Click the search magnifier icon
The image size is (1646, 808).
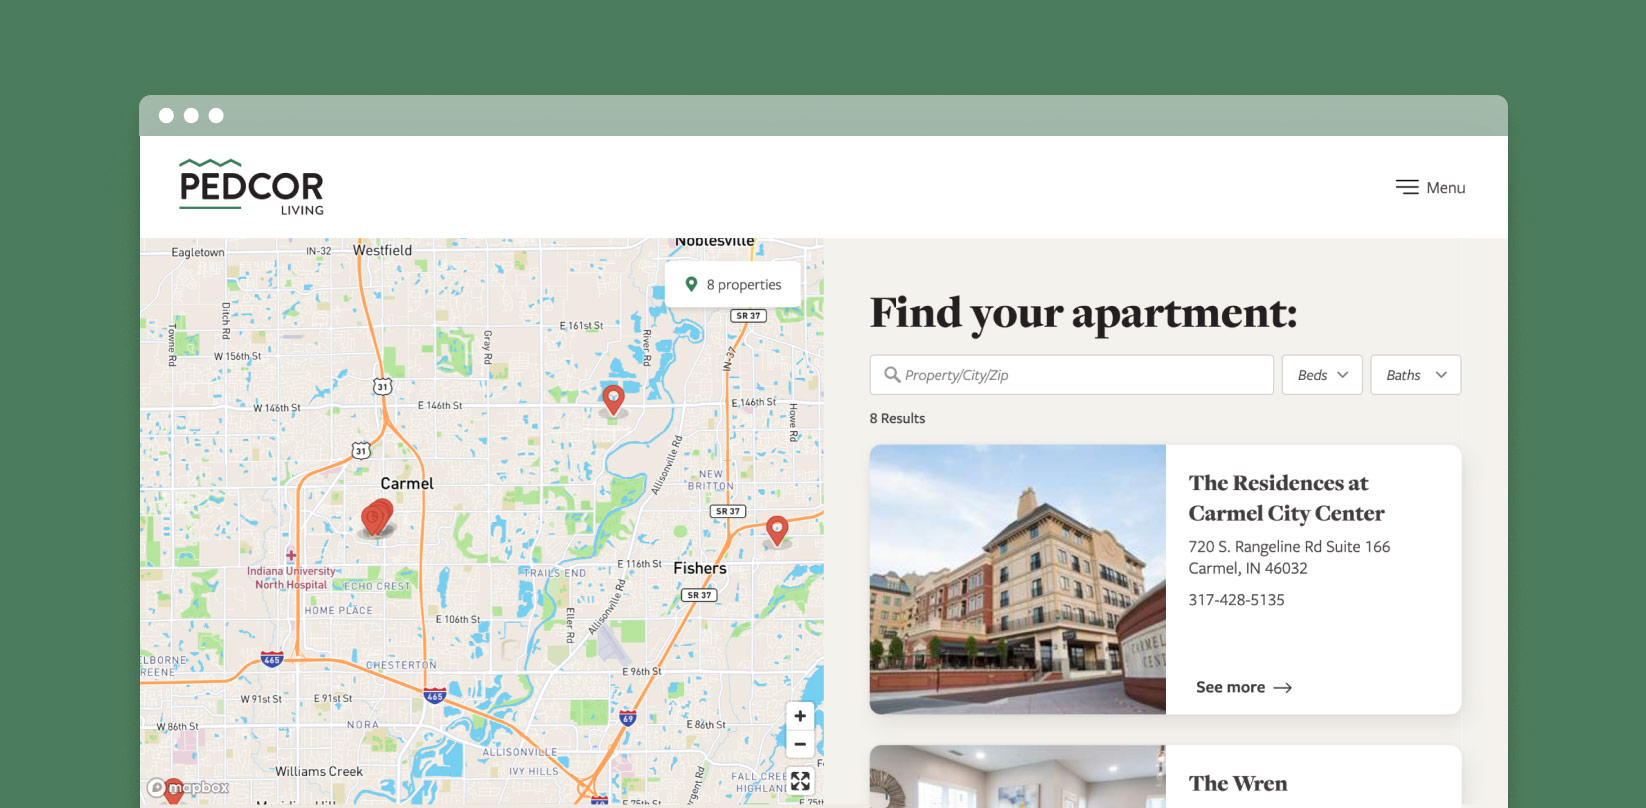(x=892, y=375)
